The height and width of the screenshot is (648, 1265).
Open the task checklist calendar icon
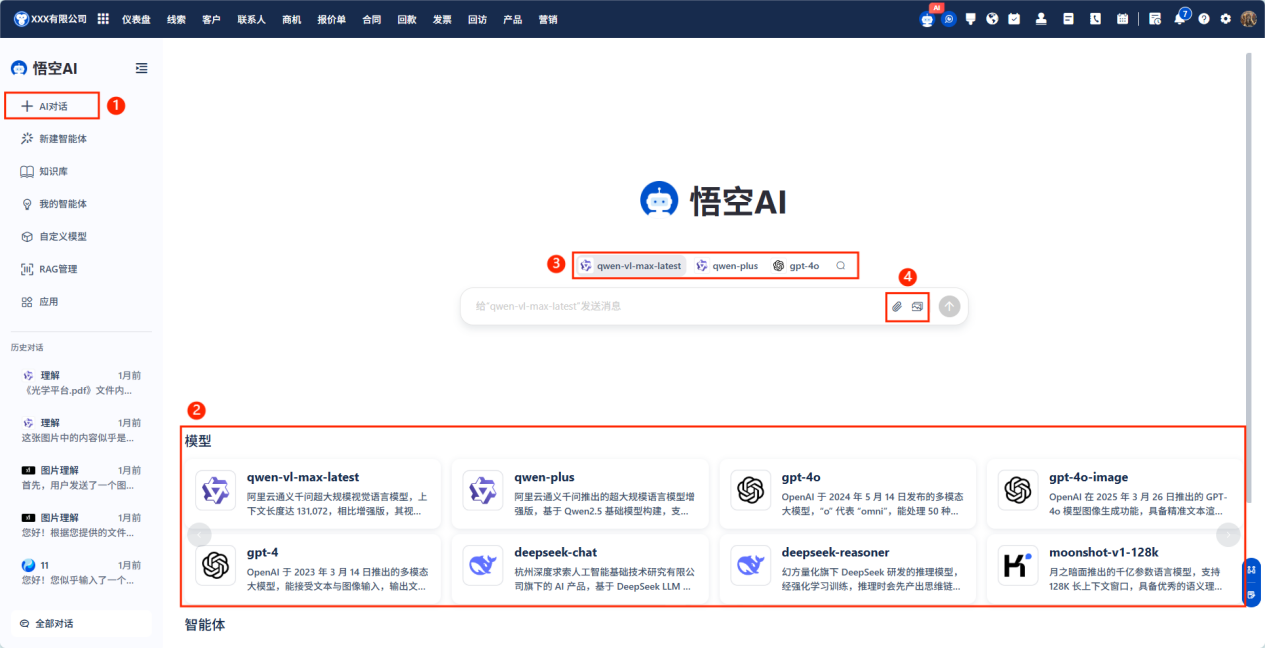click(x=1014, y=19)
